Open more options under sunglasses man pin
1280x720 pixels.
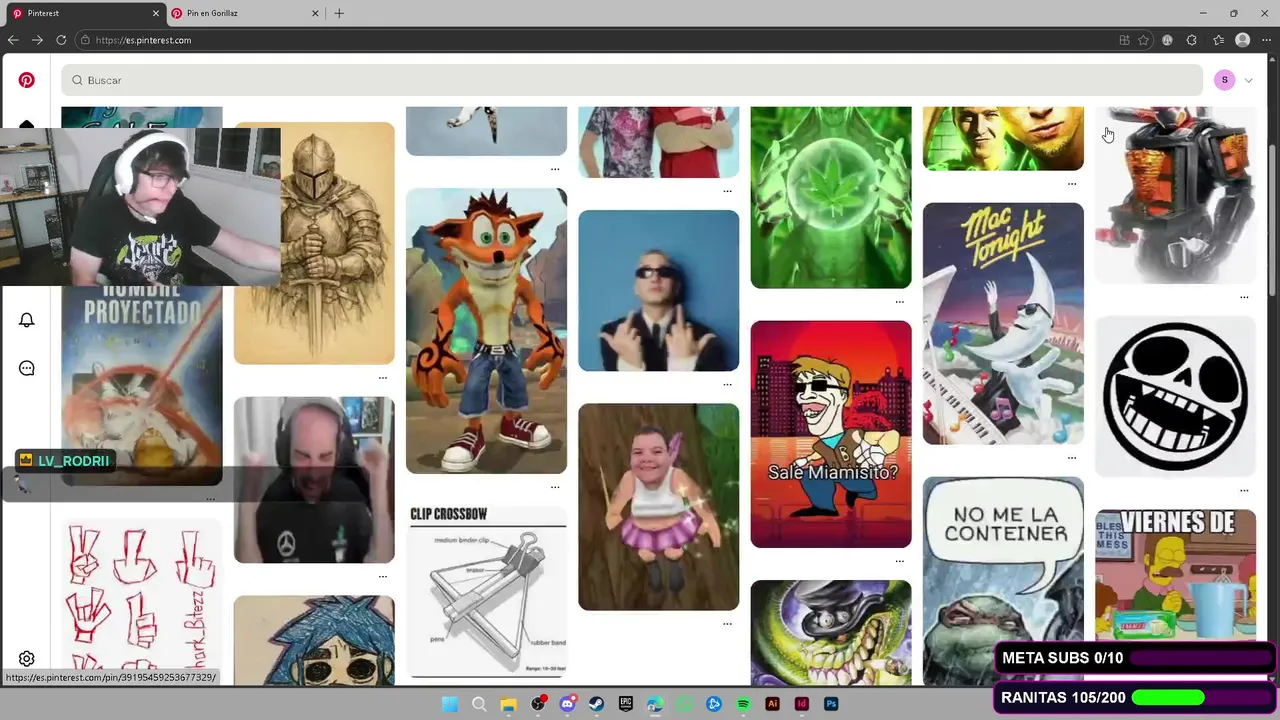pos(727,384)
